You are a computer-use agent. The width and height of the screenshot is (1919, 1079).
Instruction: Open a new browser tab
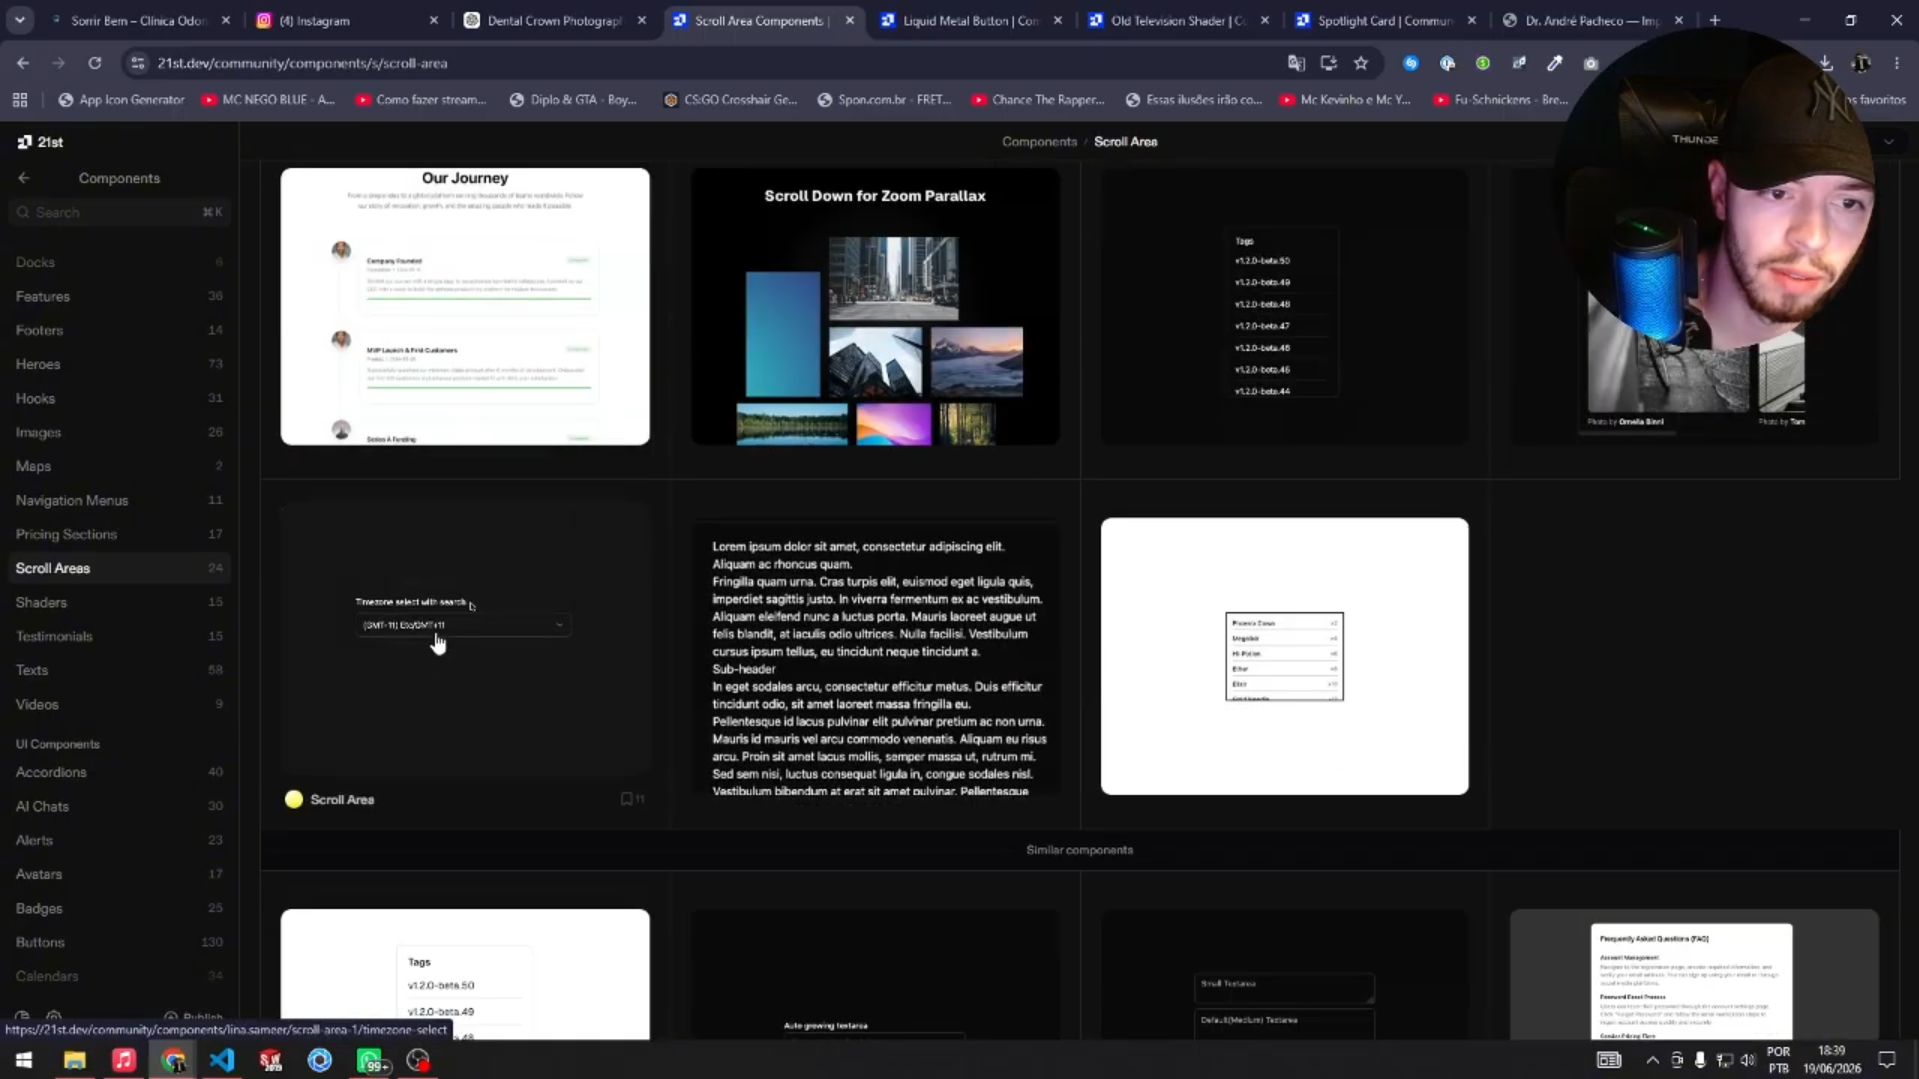(1715, 20)
